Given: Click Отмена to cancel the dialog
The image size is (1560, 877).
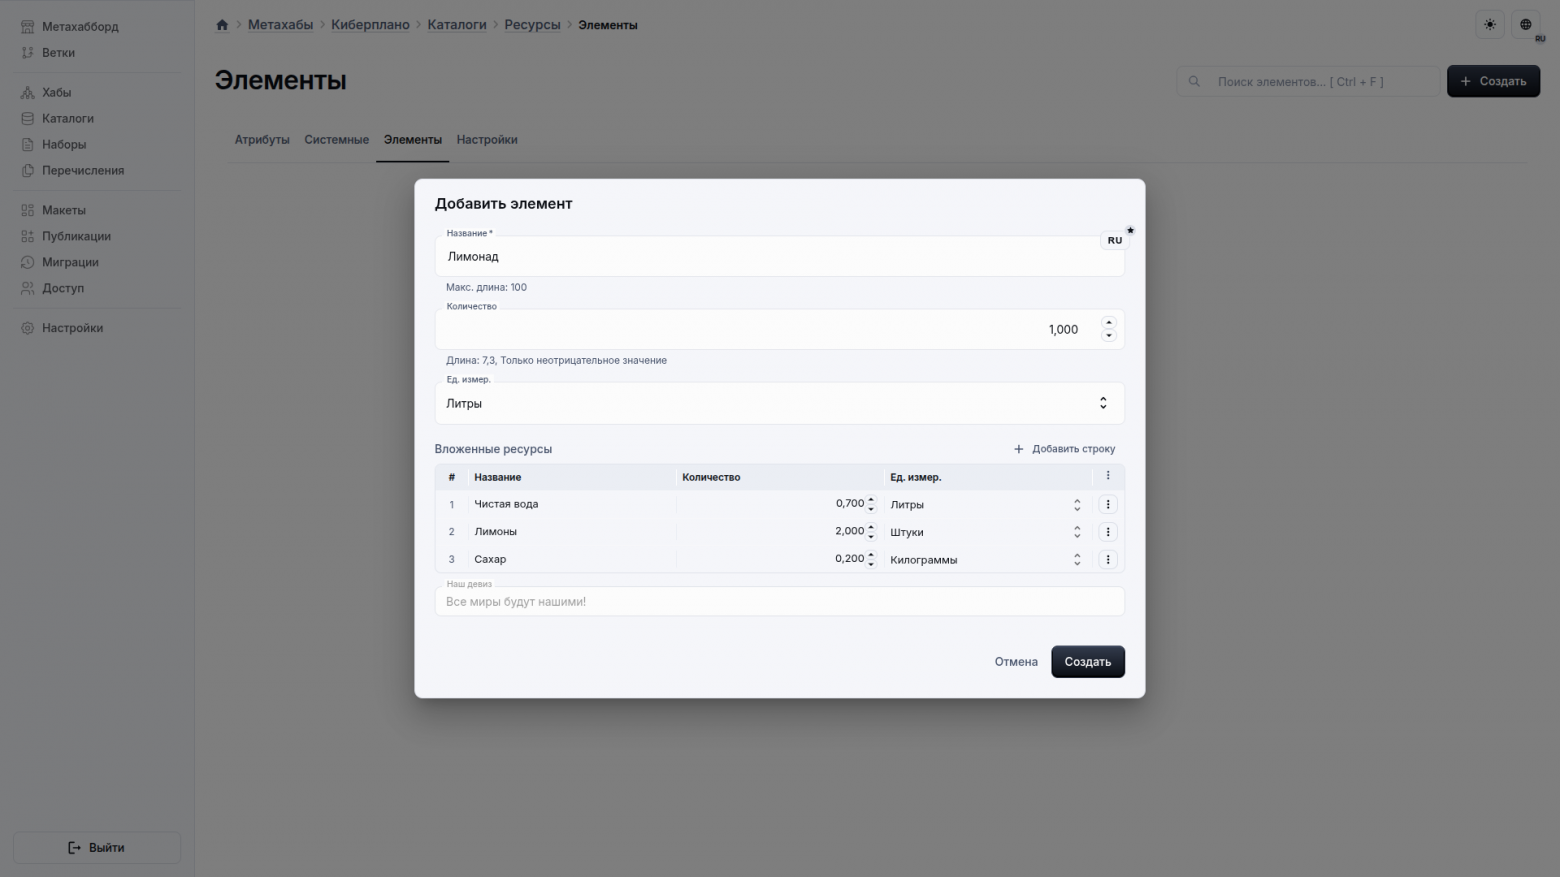Looking at the screenshot, I should pyautogui.click(x=1016, y=662).
